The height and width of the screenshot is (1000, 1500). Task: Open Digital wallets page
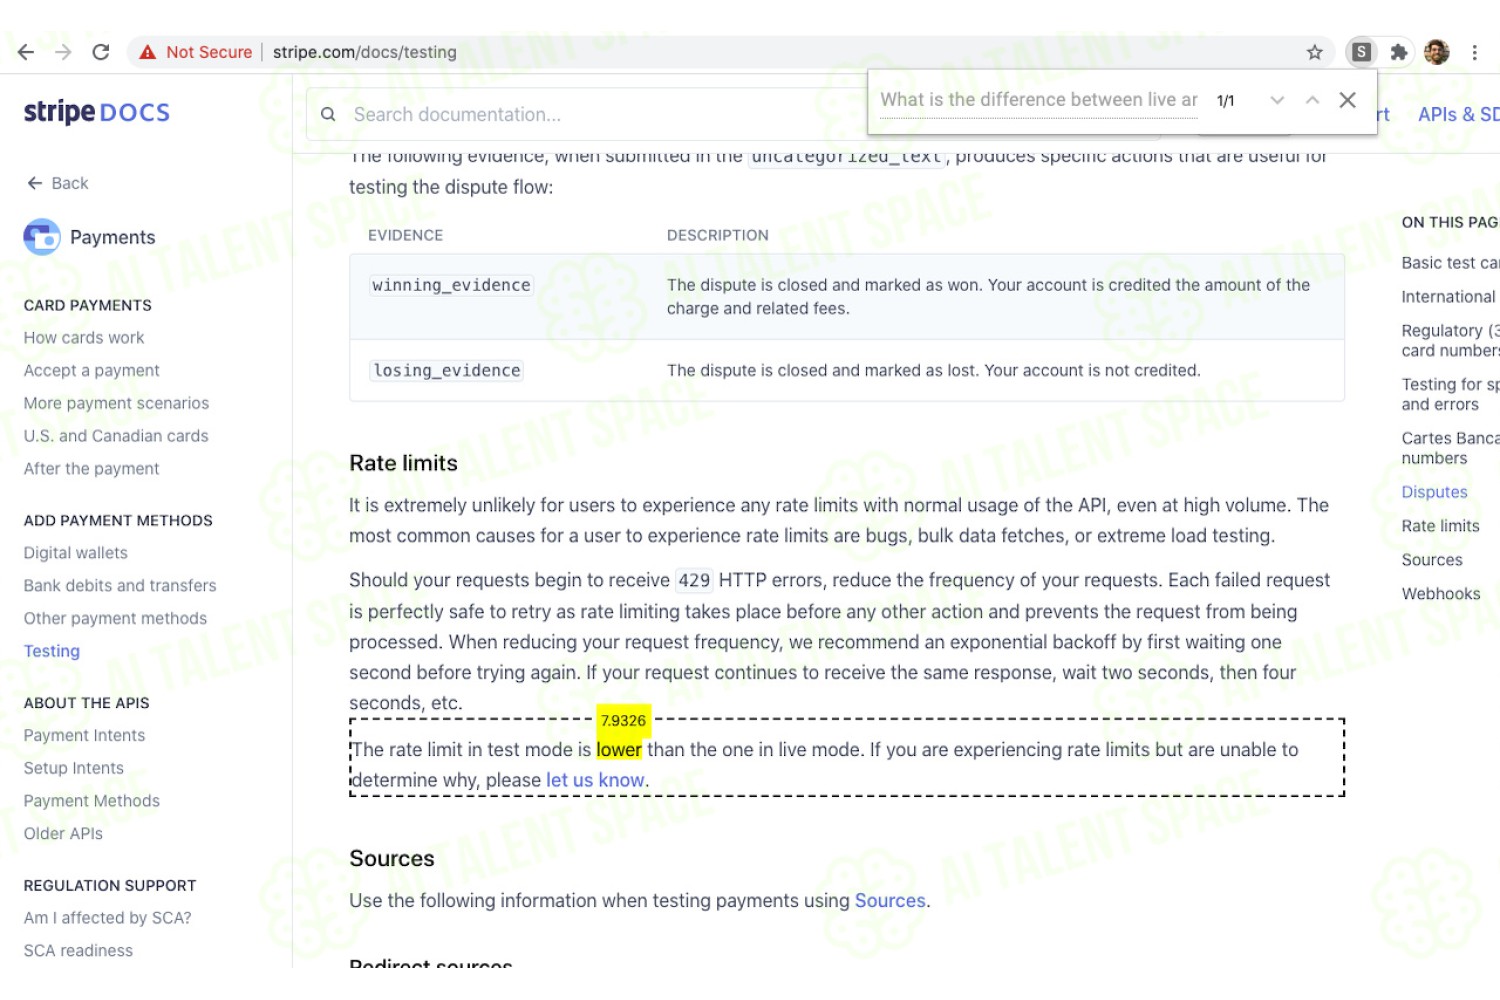(x=76, y=553)
